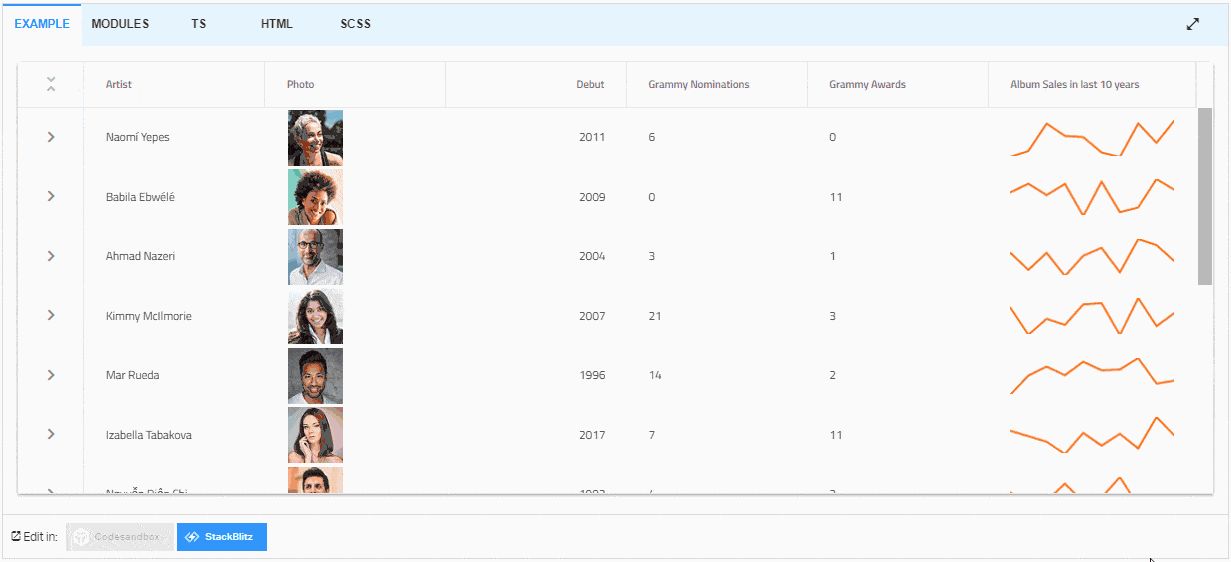The image size is (1231, 562).
Task: Select Naomí Yepes photo thumbnail
Action: pos(315,138)
